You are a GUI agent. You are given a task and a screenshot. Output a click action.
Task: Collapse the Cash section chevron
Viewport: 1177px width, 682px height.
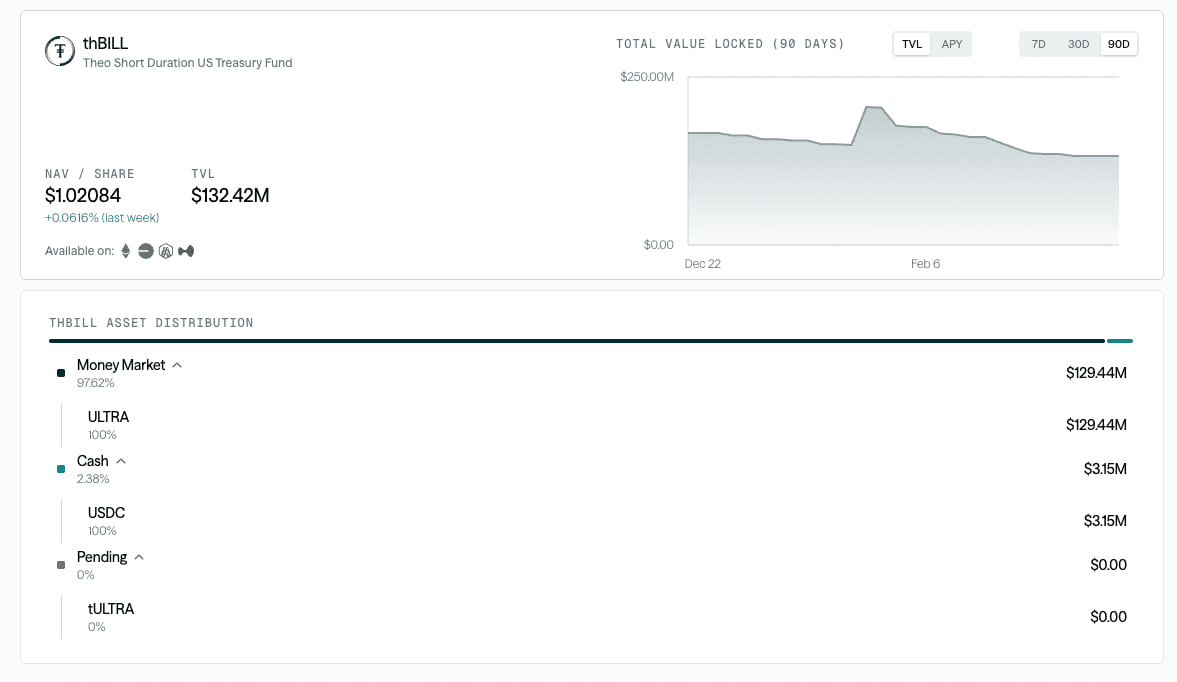(121, 461)
